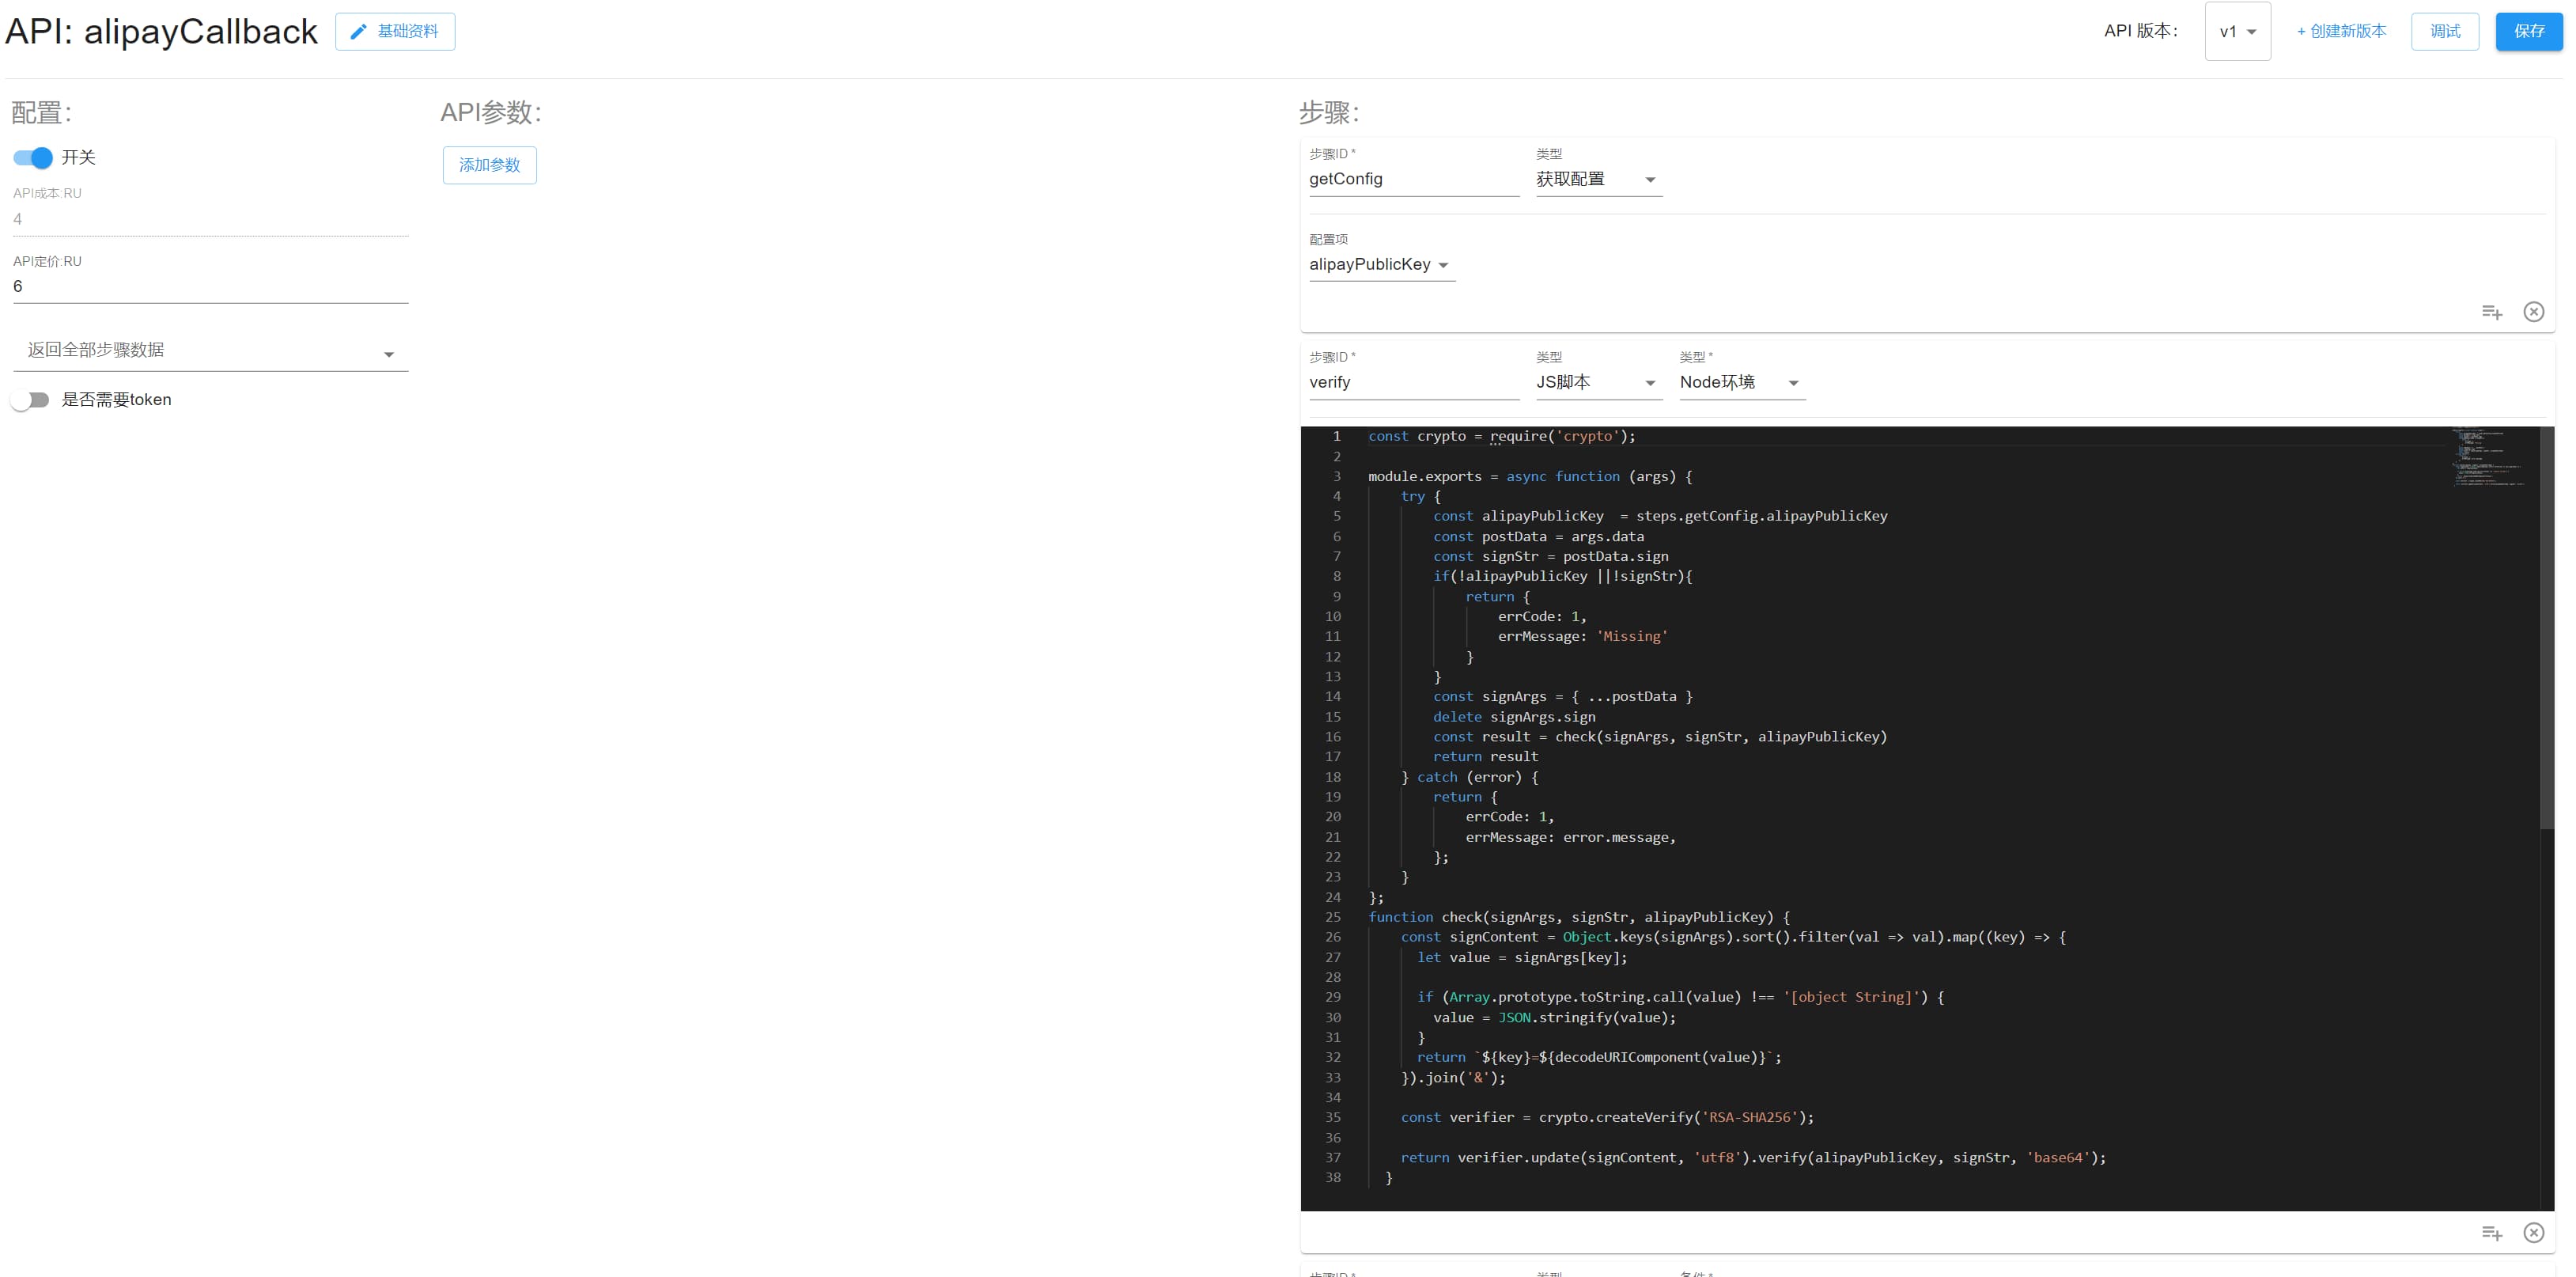This screenshot has height=1277, width=2576.
Task: Click line 18 catch (error) clause
Action: [x=1470, y=778]
